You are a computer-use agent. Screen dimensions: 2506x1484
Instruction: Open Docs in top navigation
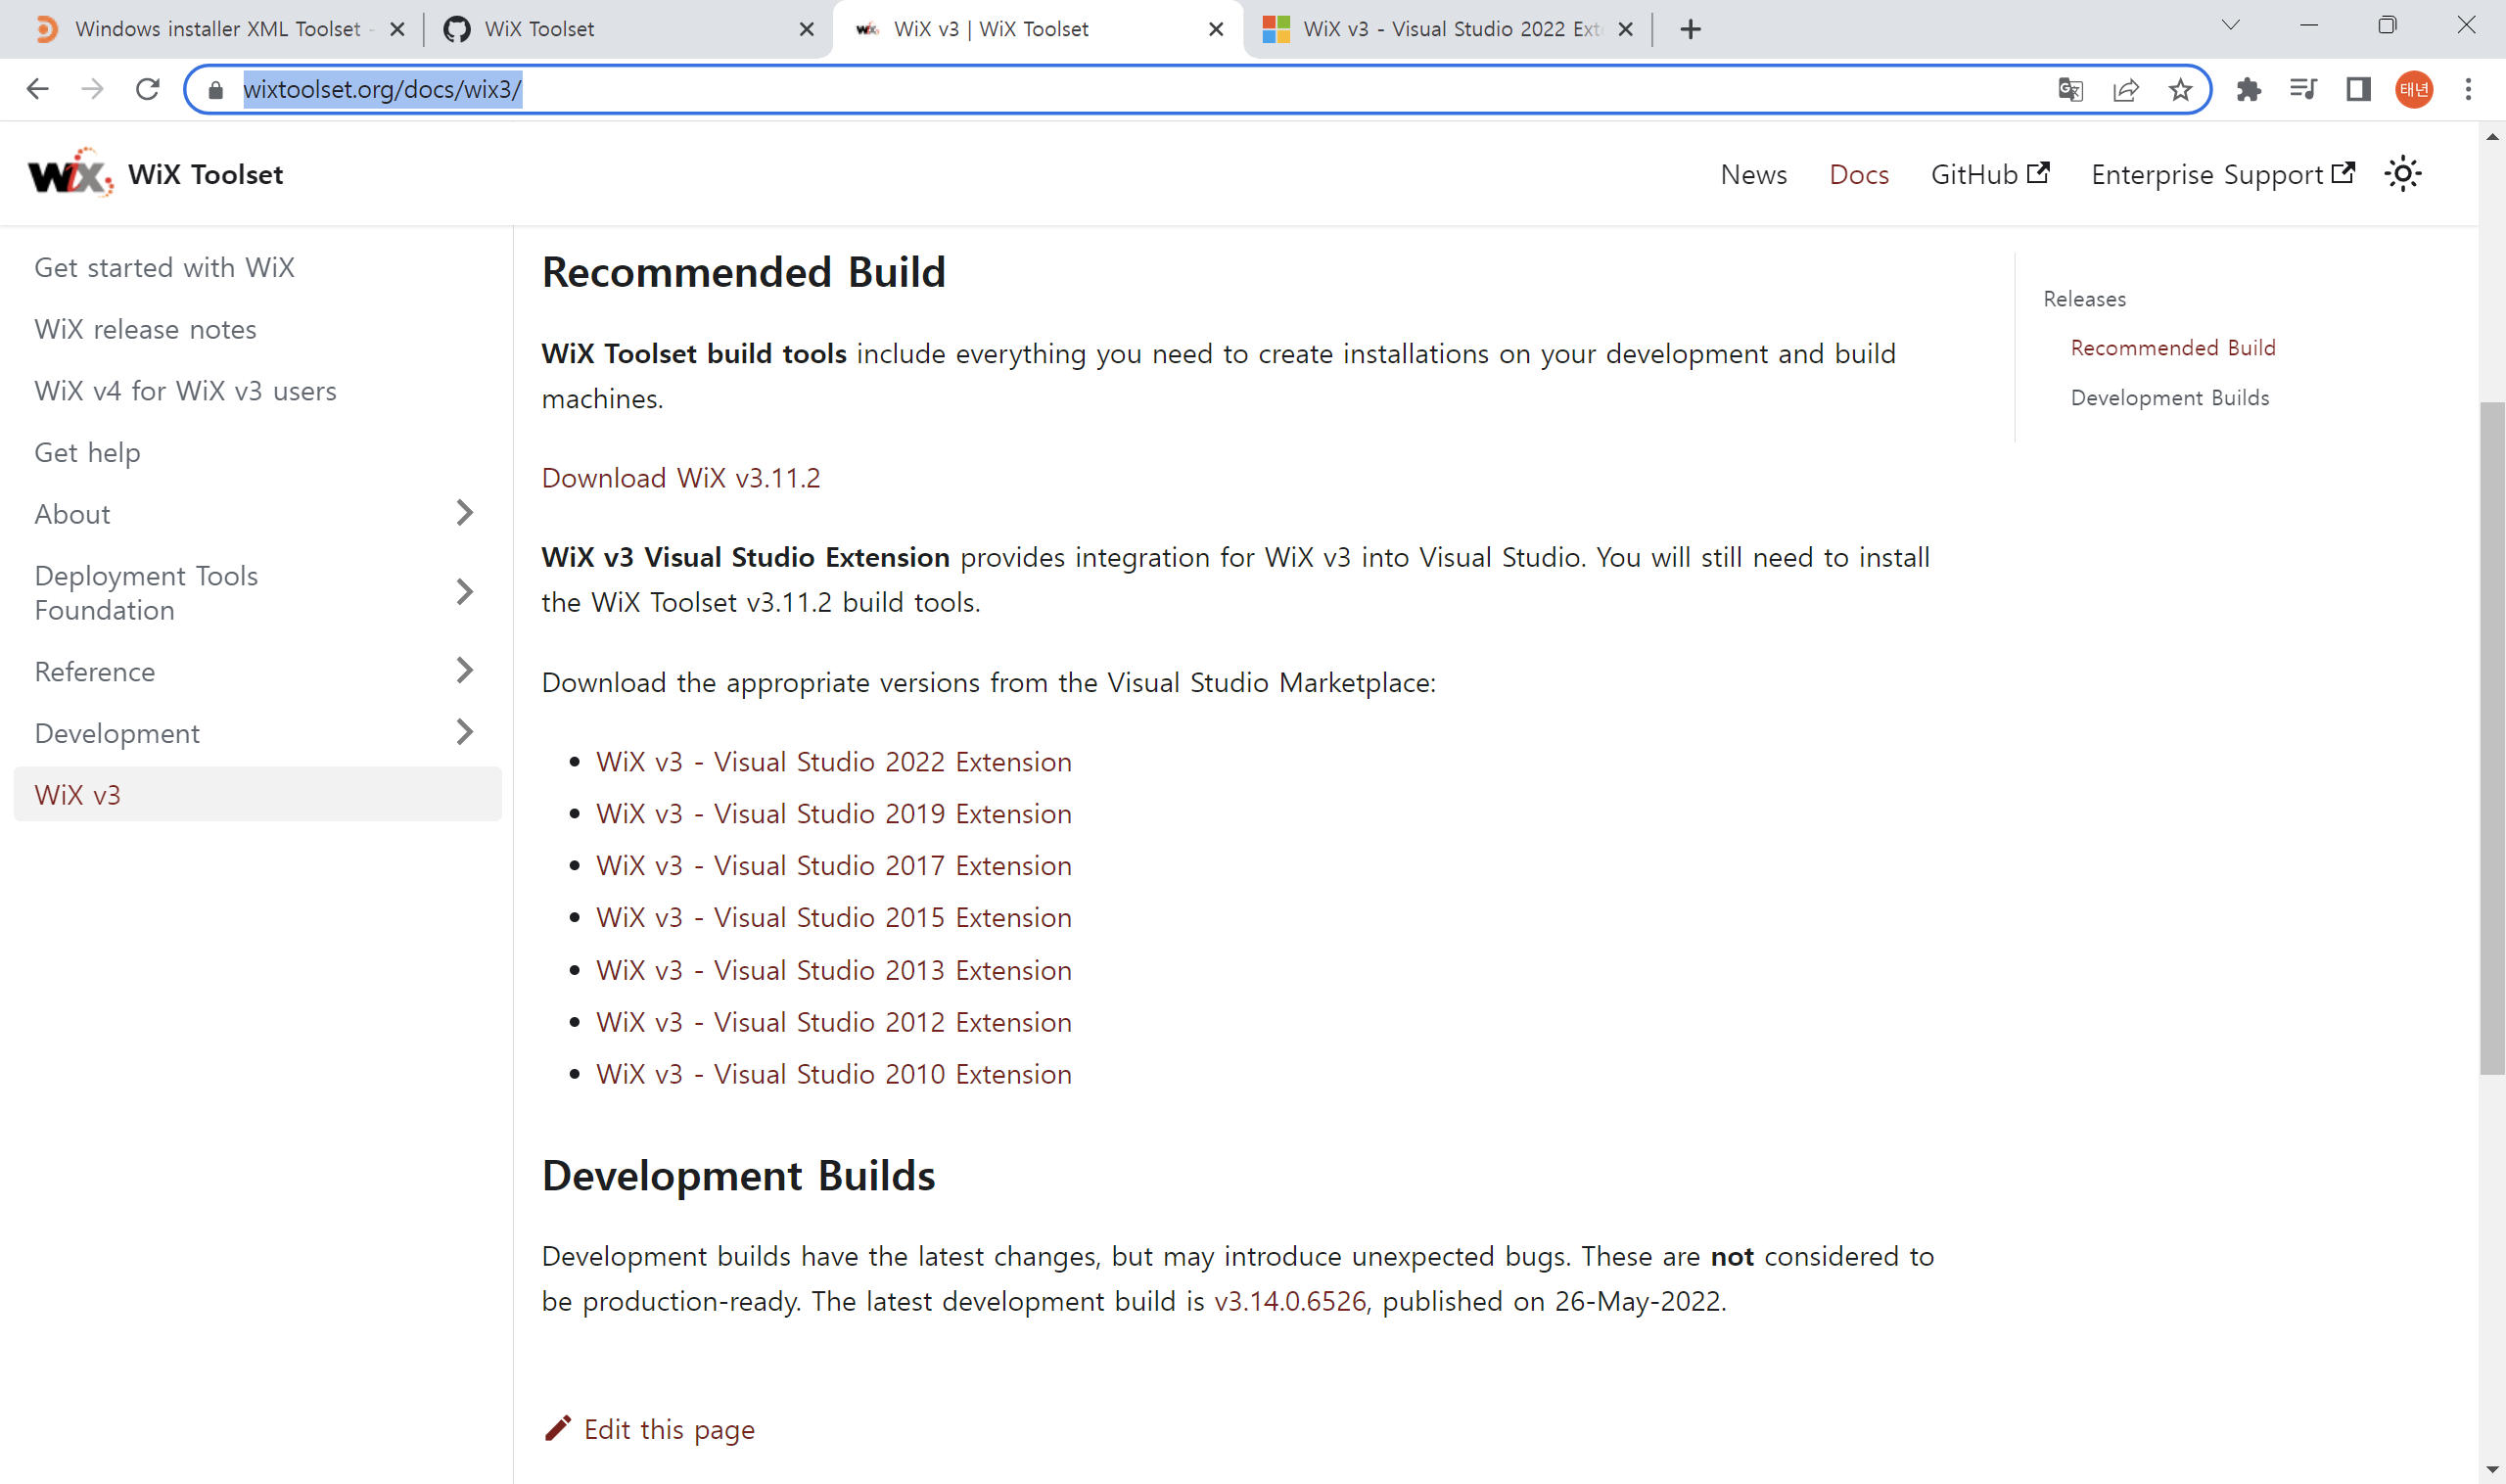(1858, 174)
